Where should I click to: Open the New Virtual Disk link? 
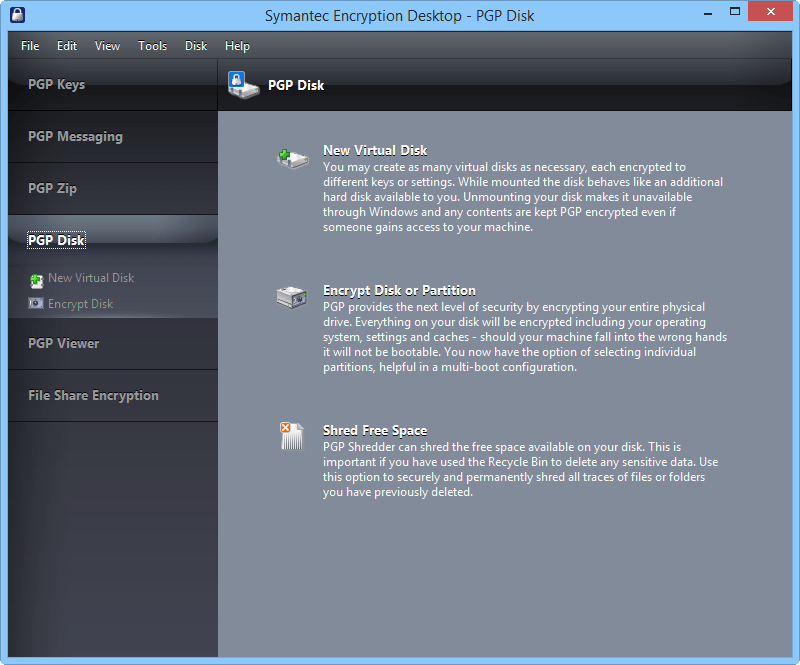(374, 149)
